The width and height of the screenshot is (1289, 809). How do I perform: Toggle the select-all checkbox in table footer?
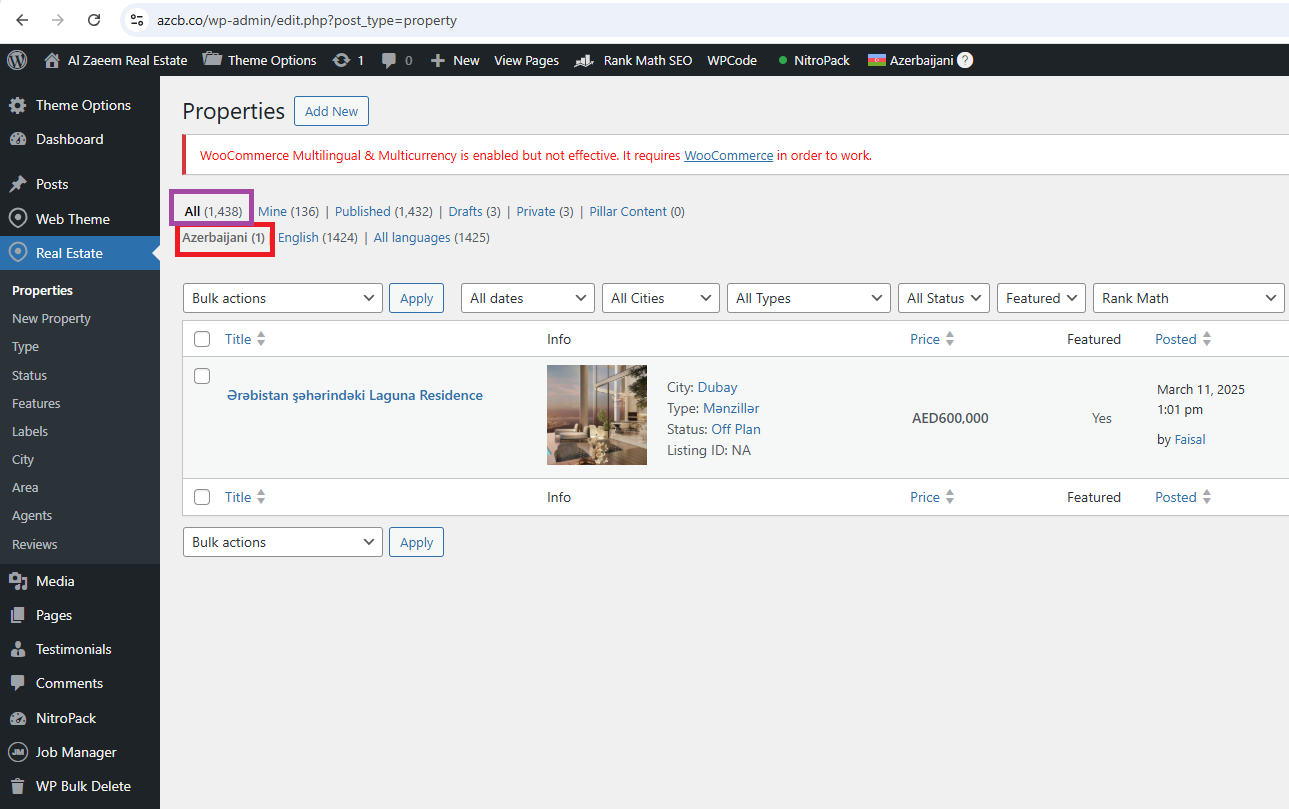tap(202, 497)
